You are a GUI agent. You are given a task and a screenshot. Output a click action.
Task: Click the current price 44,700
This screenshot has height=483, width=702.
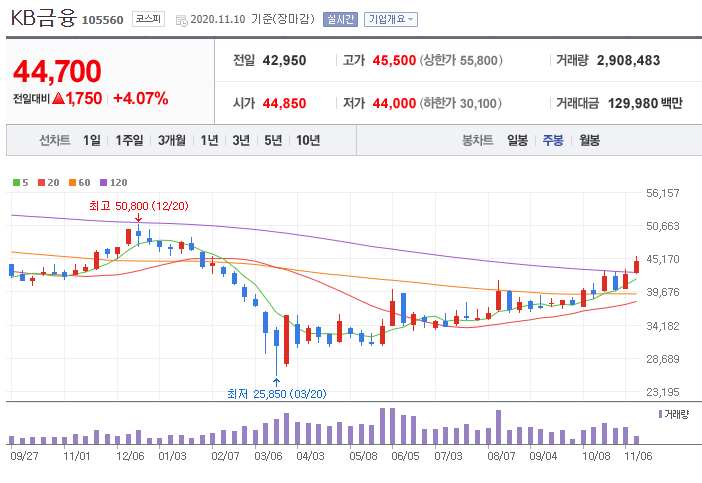[x=57, y=72]
